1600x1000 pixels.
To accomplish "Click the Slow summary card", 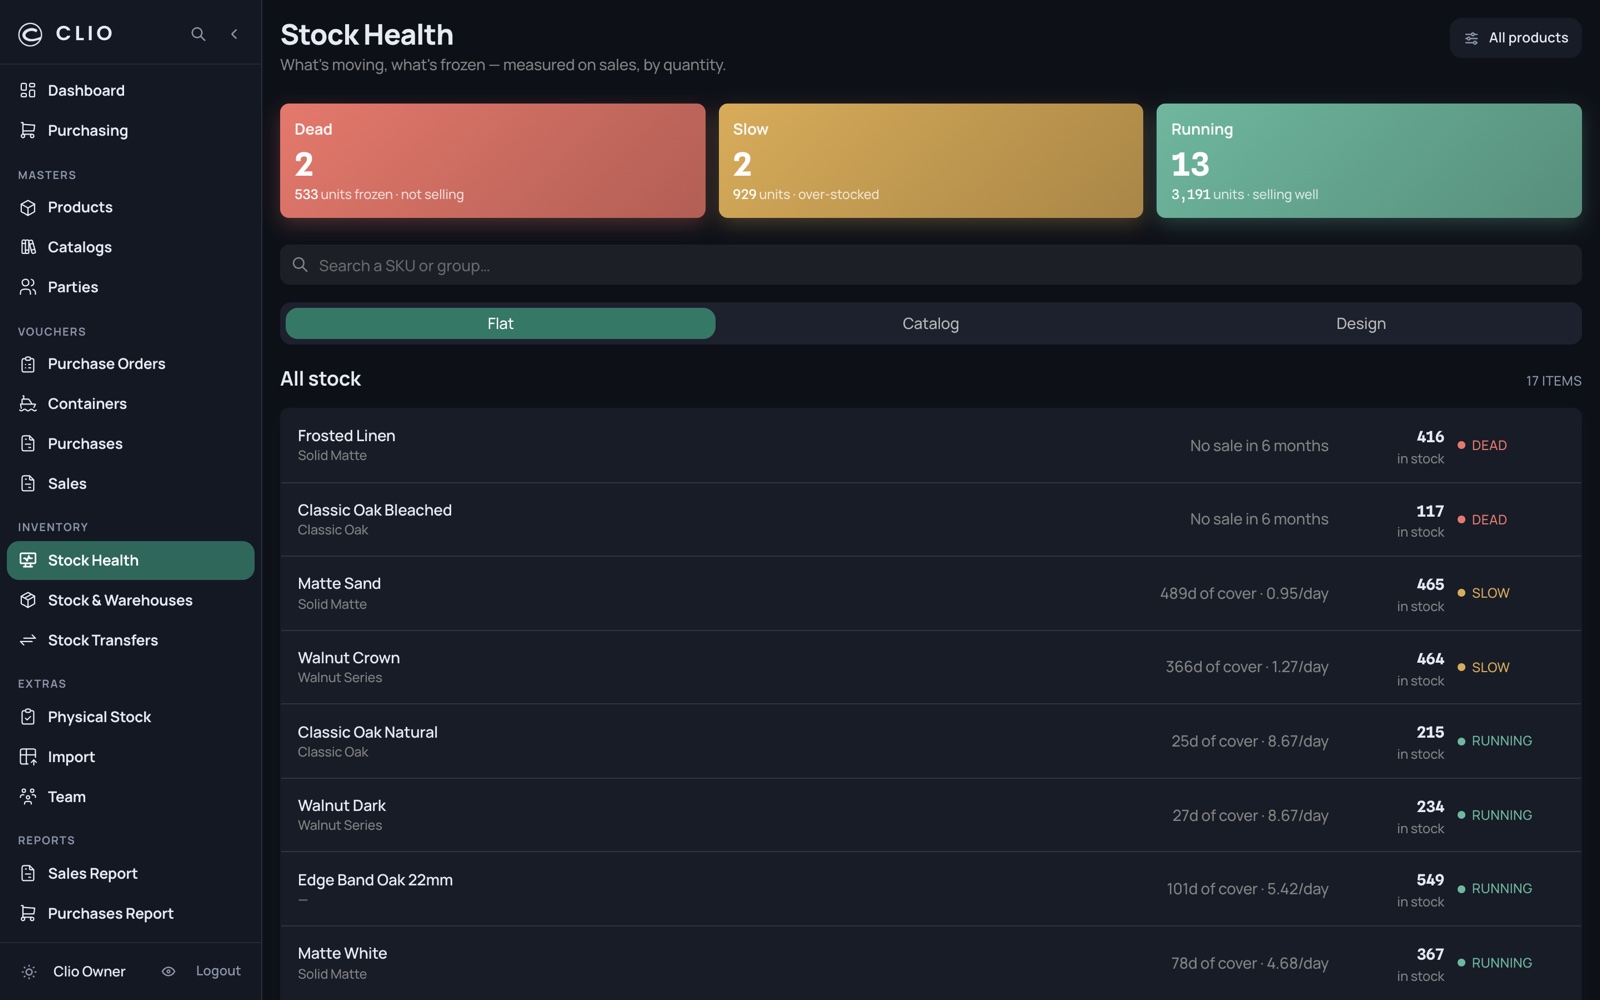I will (x=930, y=161).
